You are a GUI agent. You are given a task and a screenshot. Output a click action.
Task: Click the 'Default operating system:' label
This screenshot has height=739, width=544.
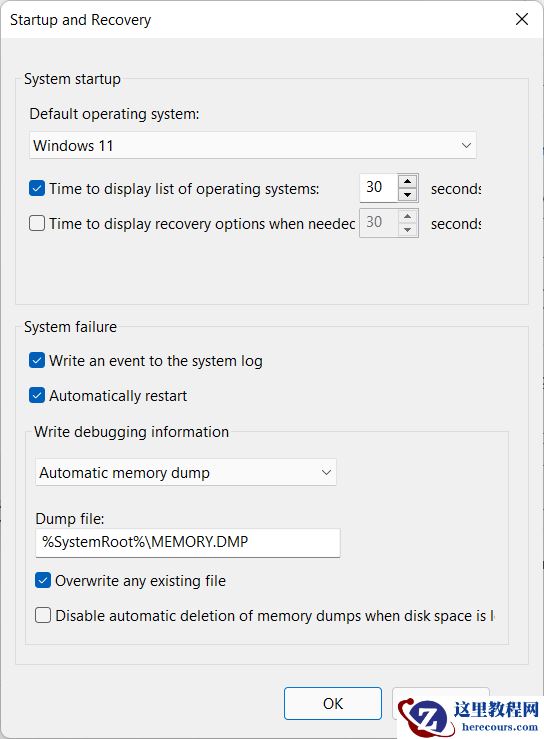coord(115,114)
